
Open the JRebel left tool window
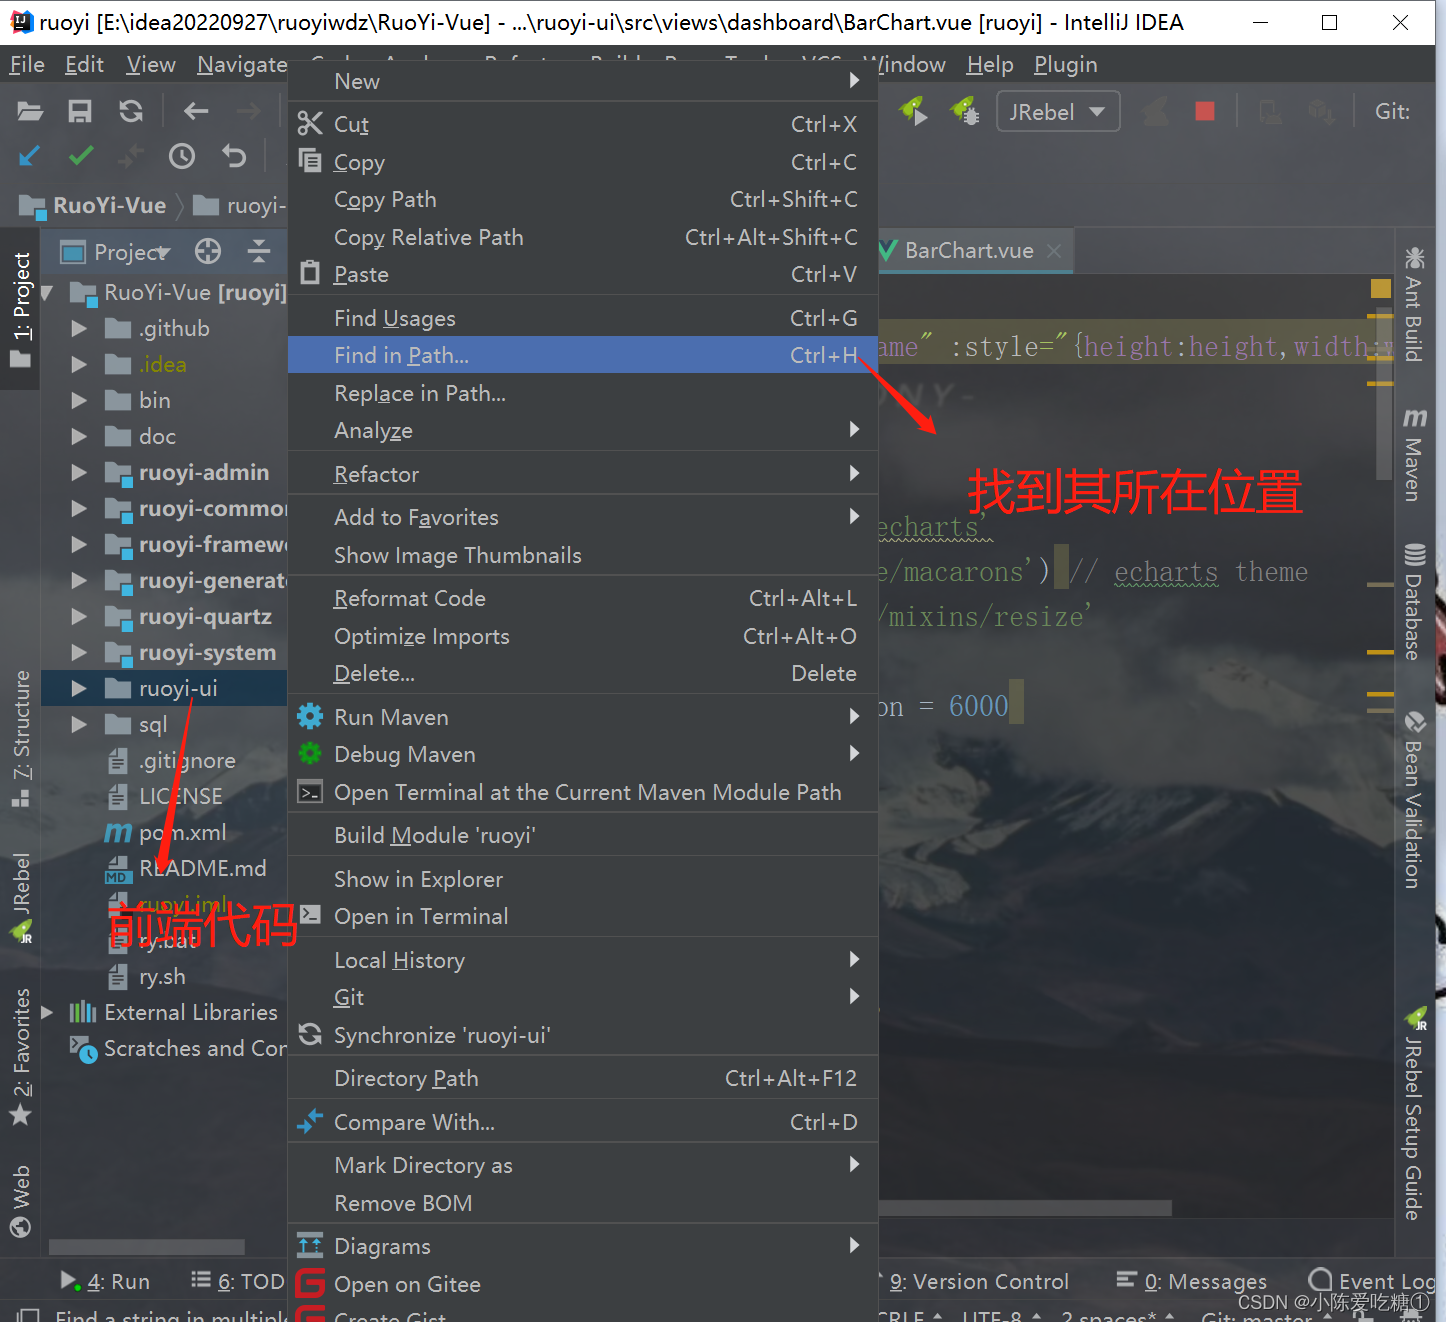click(21, 898)
